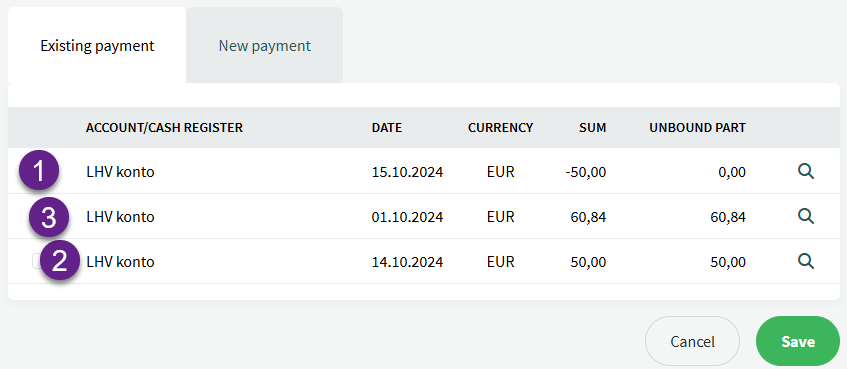This screenshot has width=847, height=369.
Task: Open magnifier icon for 01.10.2024 payment
Action: [806, 216]
